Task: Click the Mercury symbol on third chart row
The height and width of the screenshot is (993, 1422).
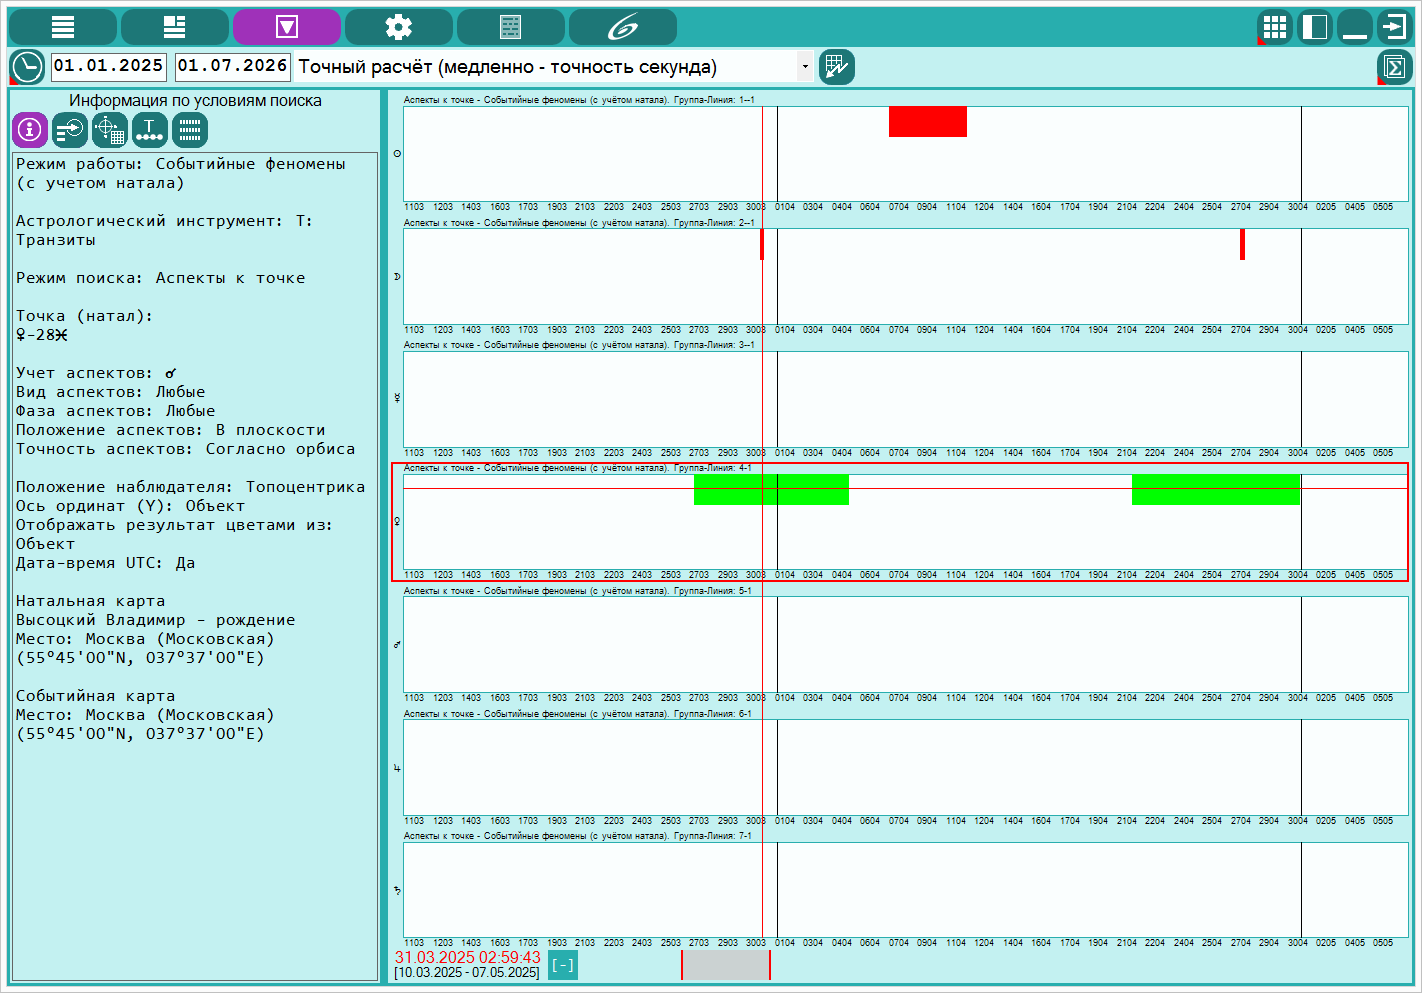Action: point(397,398)
